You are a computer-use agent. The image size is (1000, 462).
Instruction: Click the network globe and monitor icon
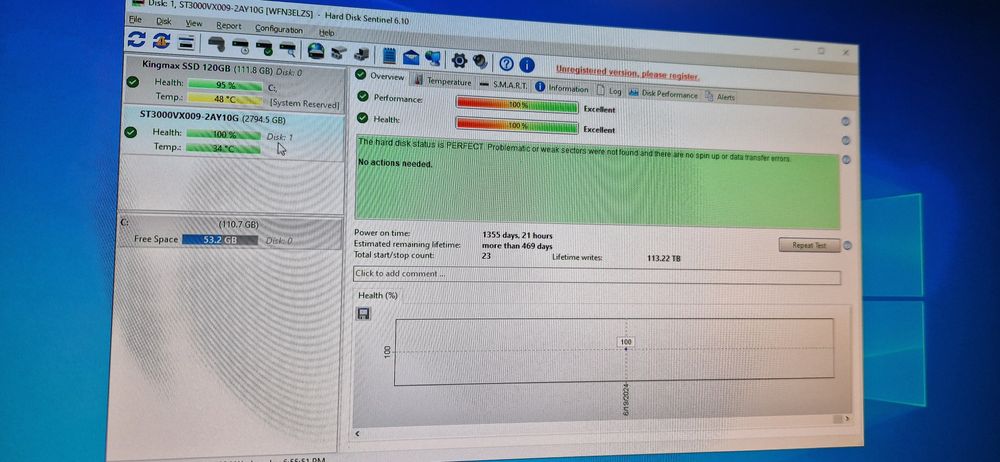[x=432, y=58]
